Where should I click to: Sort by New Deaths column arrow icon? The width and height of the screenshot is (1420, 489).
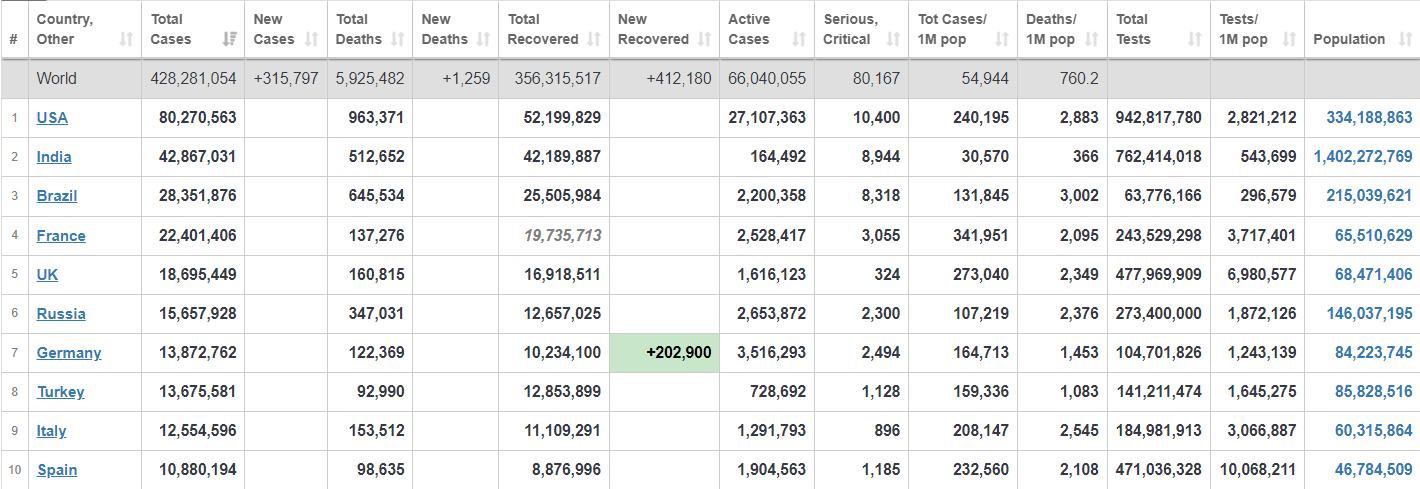(x=484, y=39)
